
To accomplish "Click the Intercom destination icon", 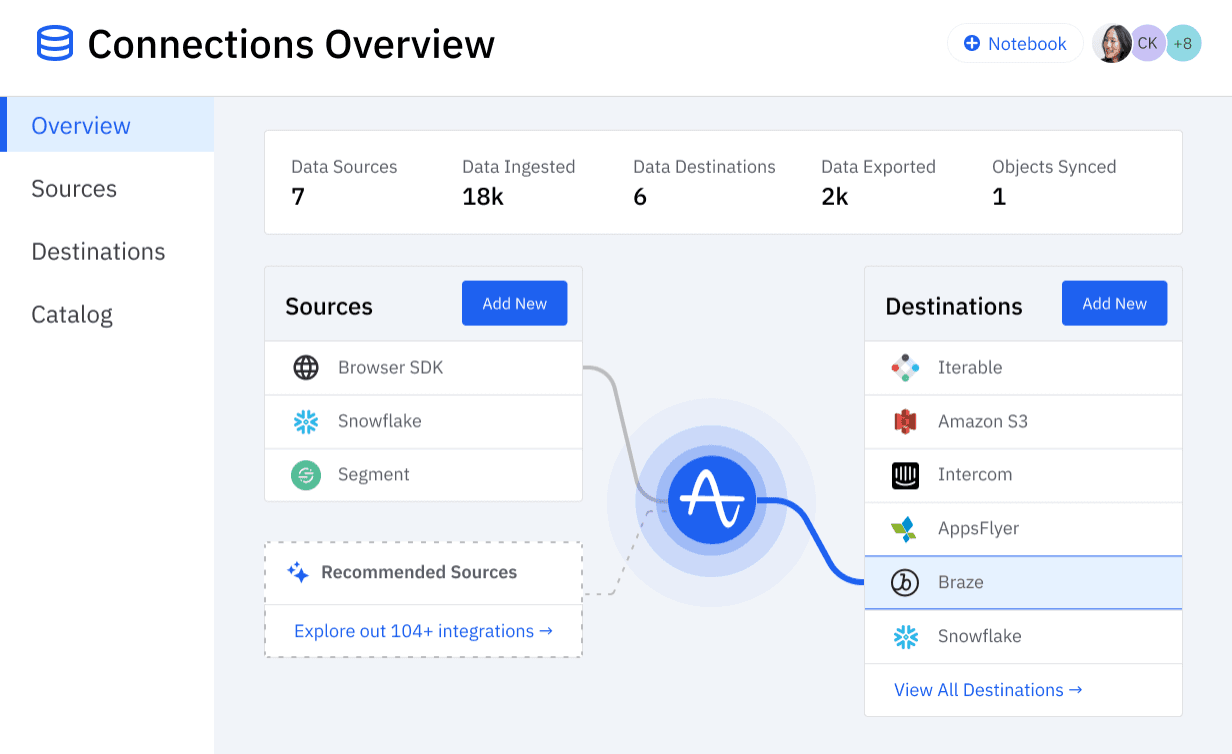I will 905,475.
